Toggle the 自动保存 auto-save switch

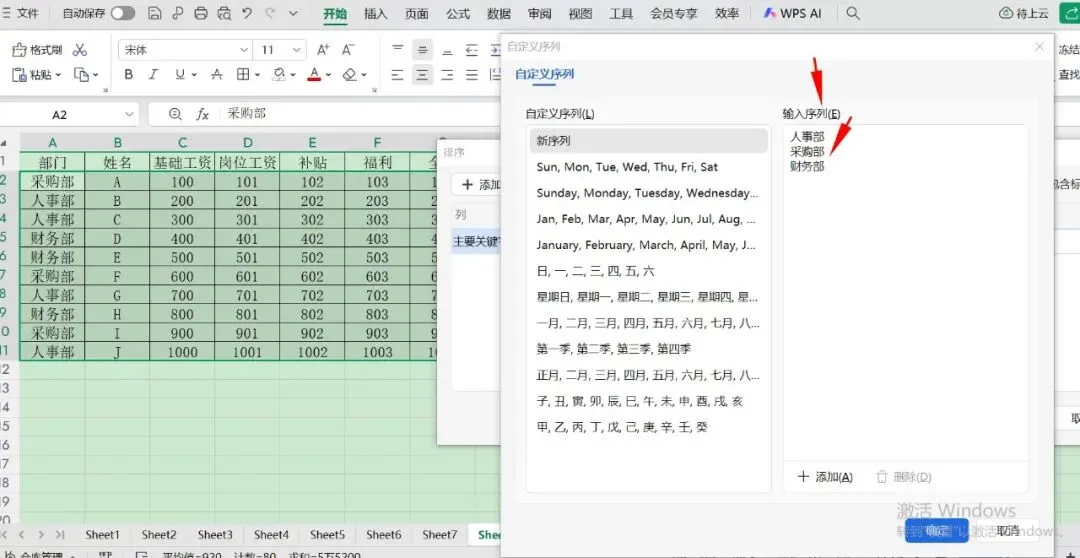tap(123, 13)
